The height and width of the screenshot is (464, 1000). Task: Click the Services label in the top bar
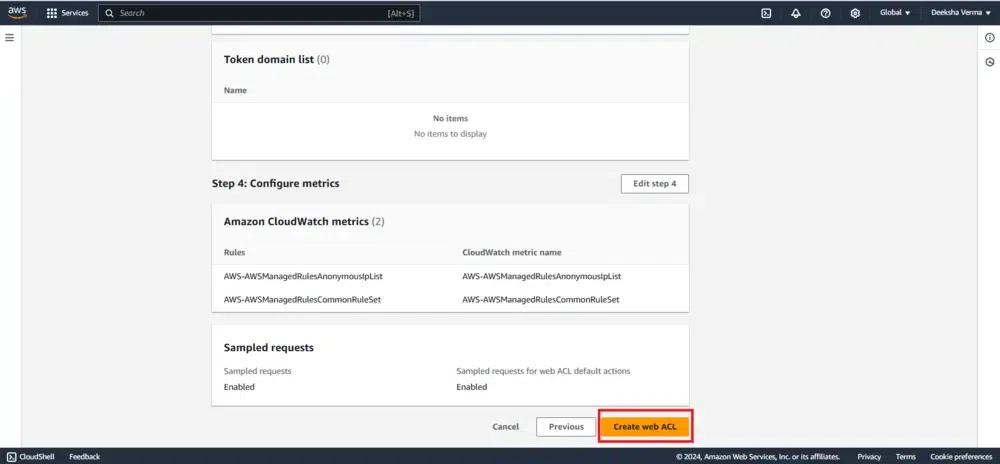pos(75,13)
